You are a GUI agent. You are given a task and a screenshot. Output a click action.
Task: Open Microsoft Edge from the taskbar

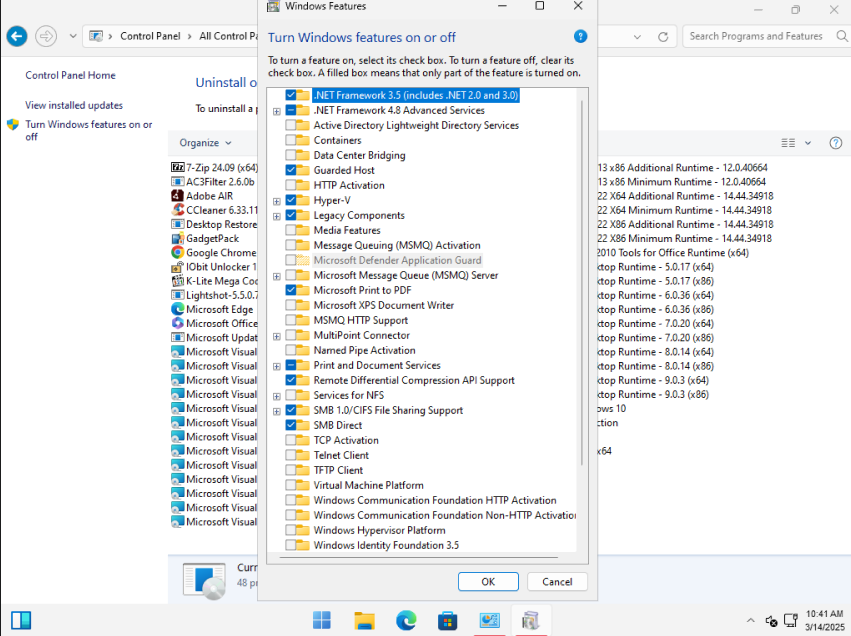(x=406, y=620)
